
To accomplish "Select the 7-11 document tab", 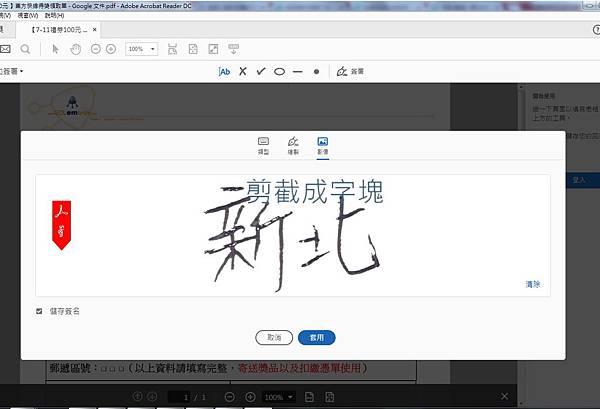I will point(59,29).
